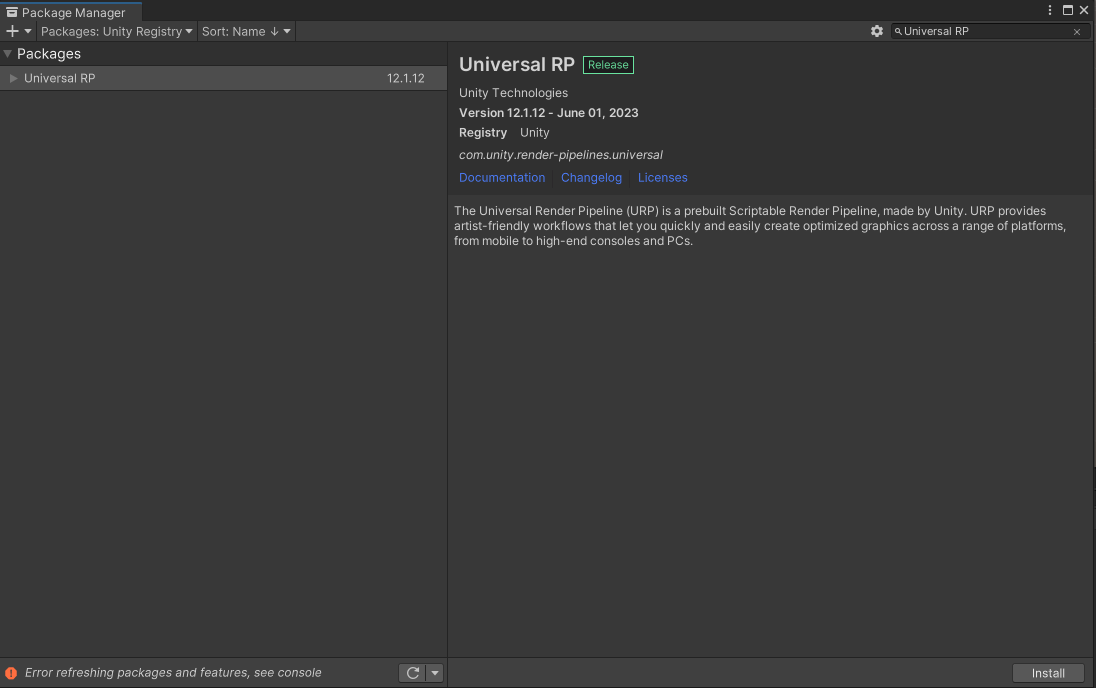Click the refresh package list icon
Screen dimensions: 1096x688
point(413,673)
